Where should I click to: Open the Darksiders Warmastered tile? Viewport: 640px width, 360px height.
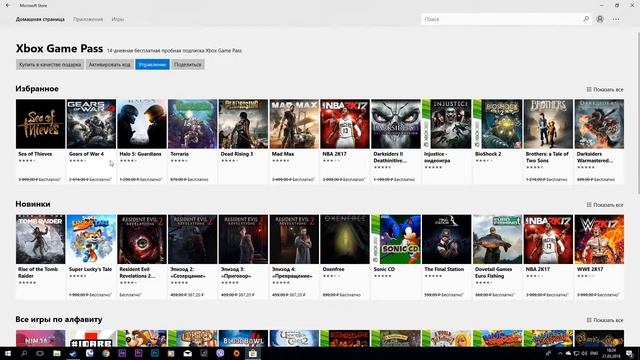(599, 141)
